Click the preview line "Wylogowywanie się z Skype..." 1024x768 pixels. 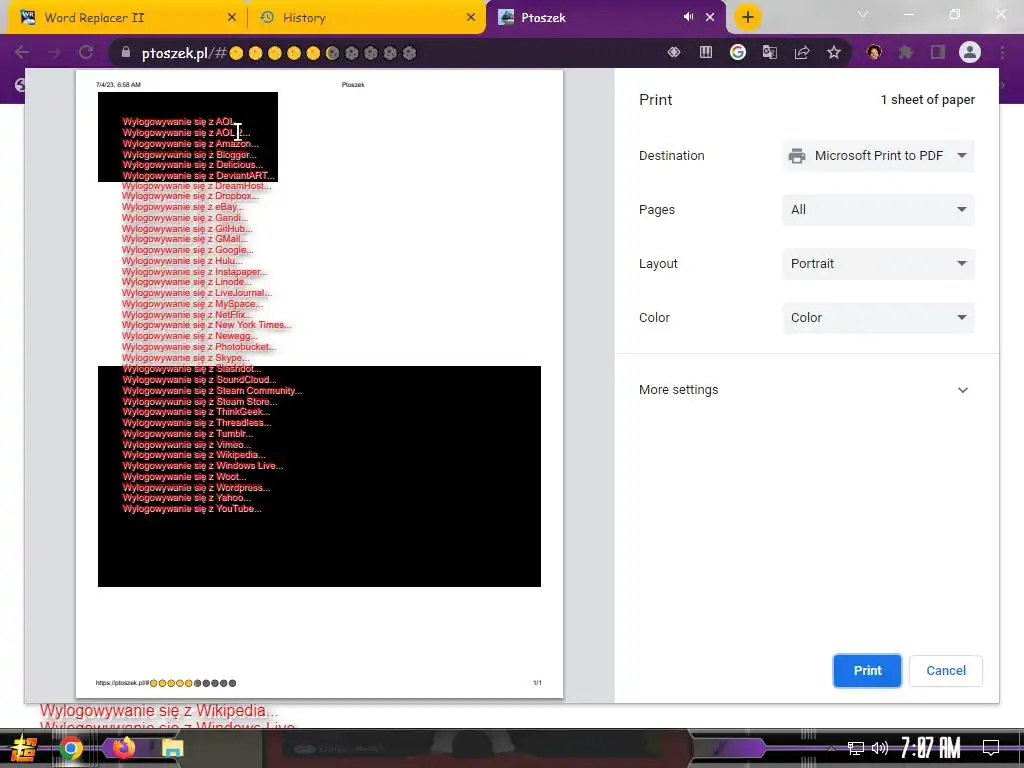(185, 358)
